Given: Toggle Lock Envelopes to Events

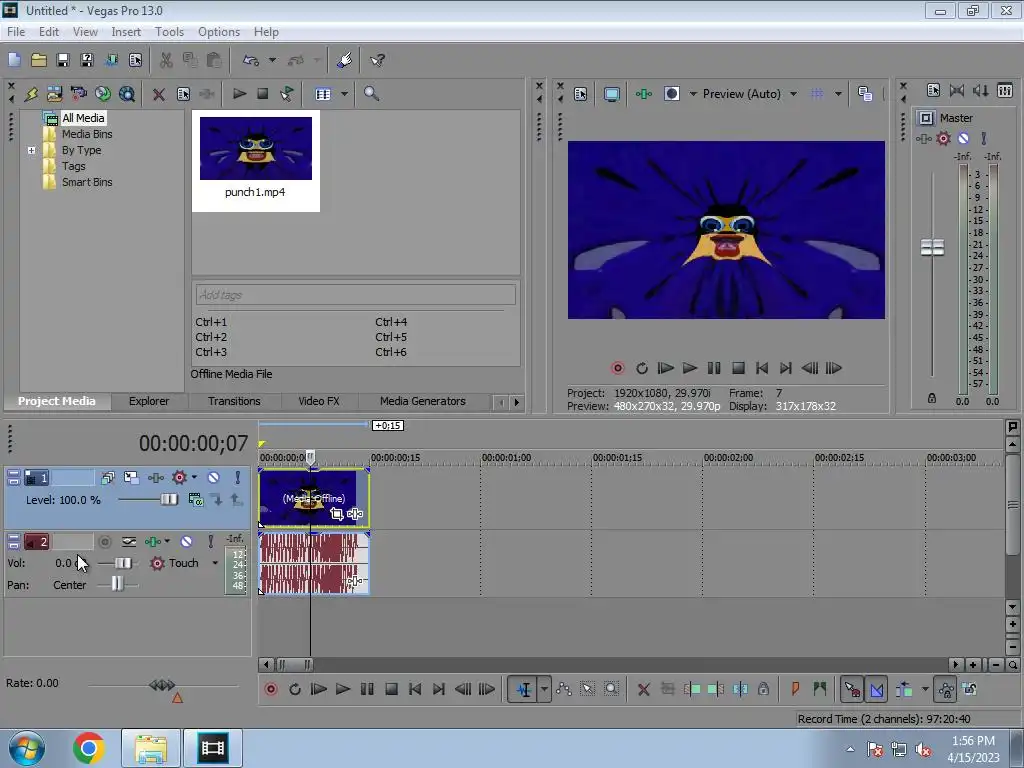Looking at the screenshot, I should coord(946,689).
